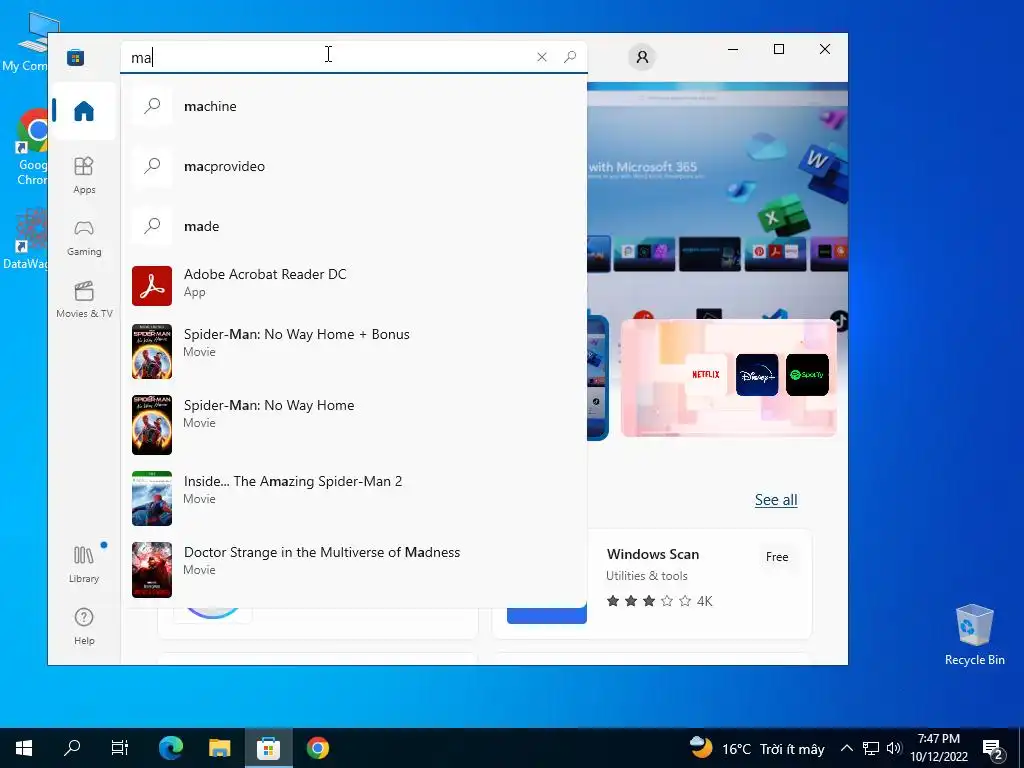Screen dimensions: 1024x768
Task: Open Spider-Man: No Way Home + Bonus
Action: [x=353, y=351]
